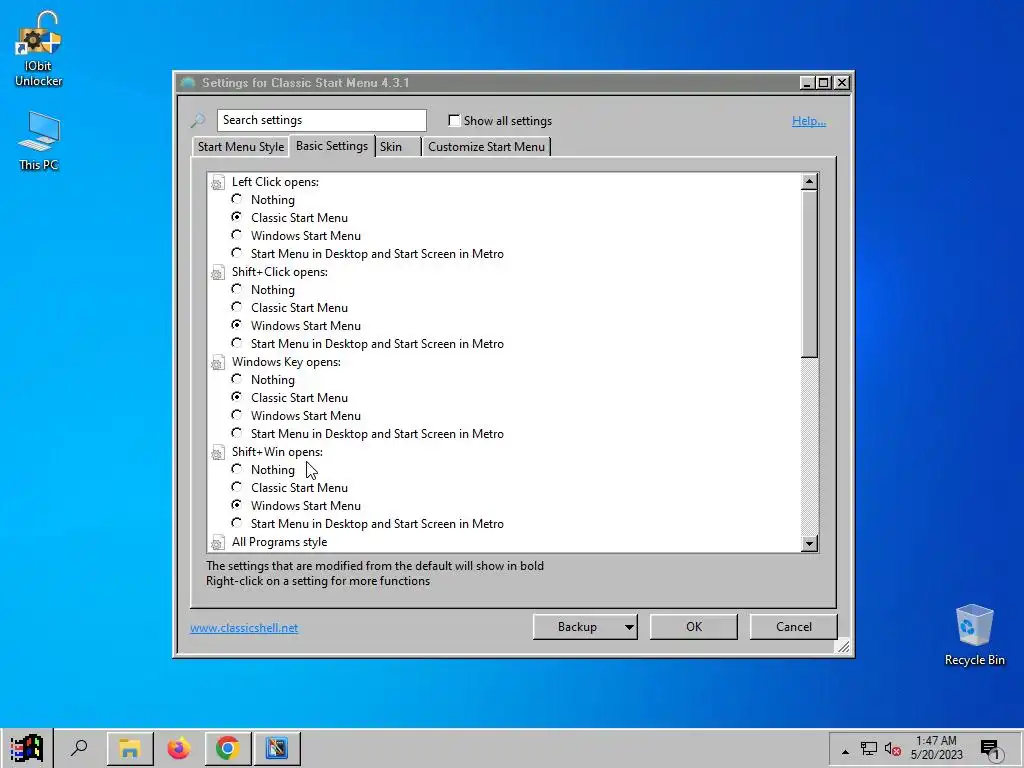
Task: Open the Backup dropdown arrow
Action: (628, 627)
